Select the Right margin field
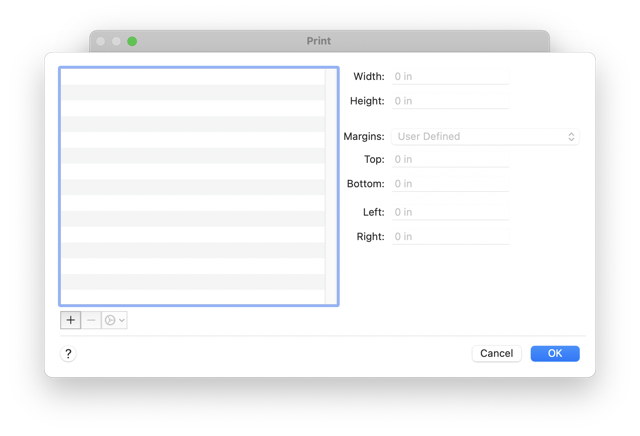The width and height of the screenshot is (640, 436). [450, 237]
